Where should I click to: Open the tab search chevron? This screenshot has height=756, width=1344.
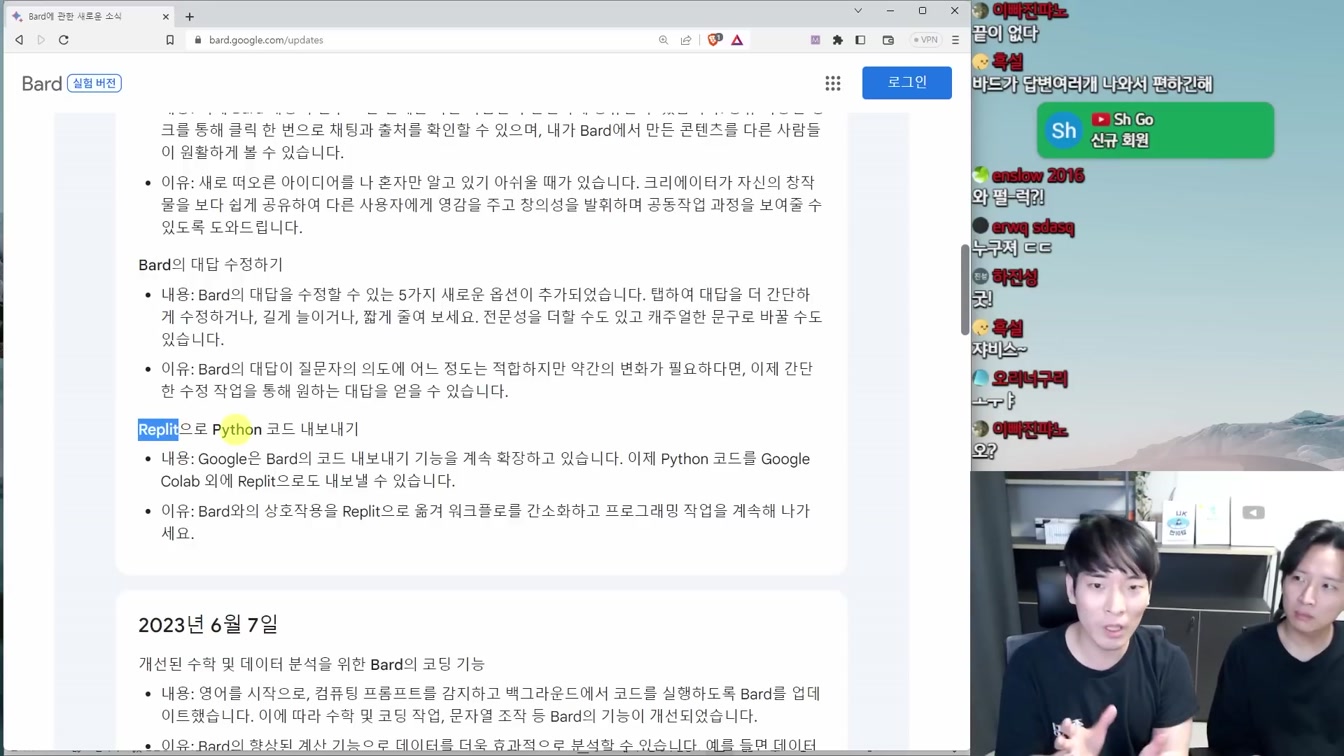click(x=858, y=11)
